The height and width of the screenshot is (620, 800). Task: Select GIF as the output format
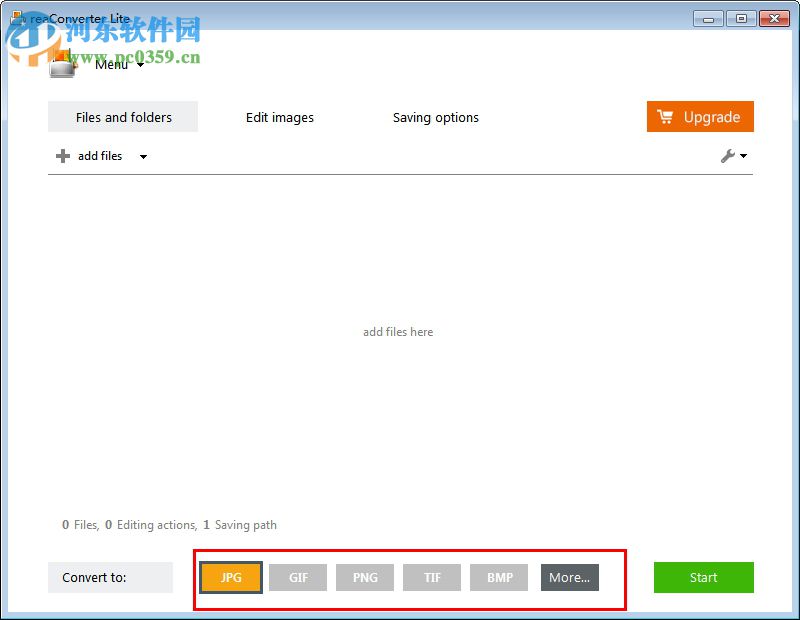coord(298,577)
